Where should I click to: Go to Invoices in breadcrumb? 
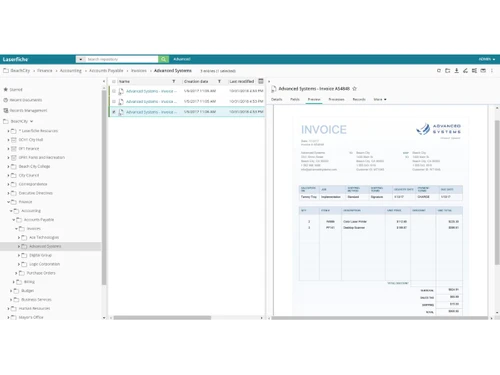(139, 71)
